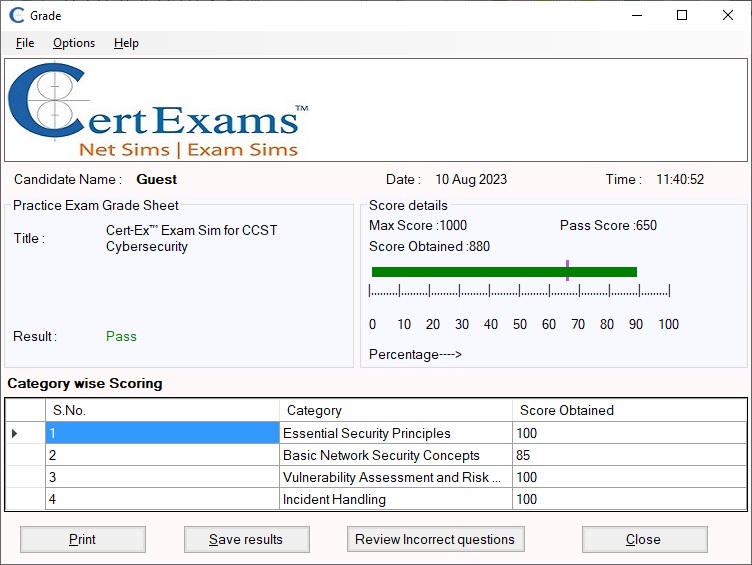Click the CertExams logo banner
Viewport: 752px width, 565px height.
160,111
